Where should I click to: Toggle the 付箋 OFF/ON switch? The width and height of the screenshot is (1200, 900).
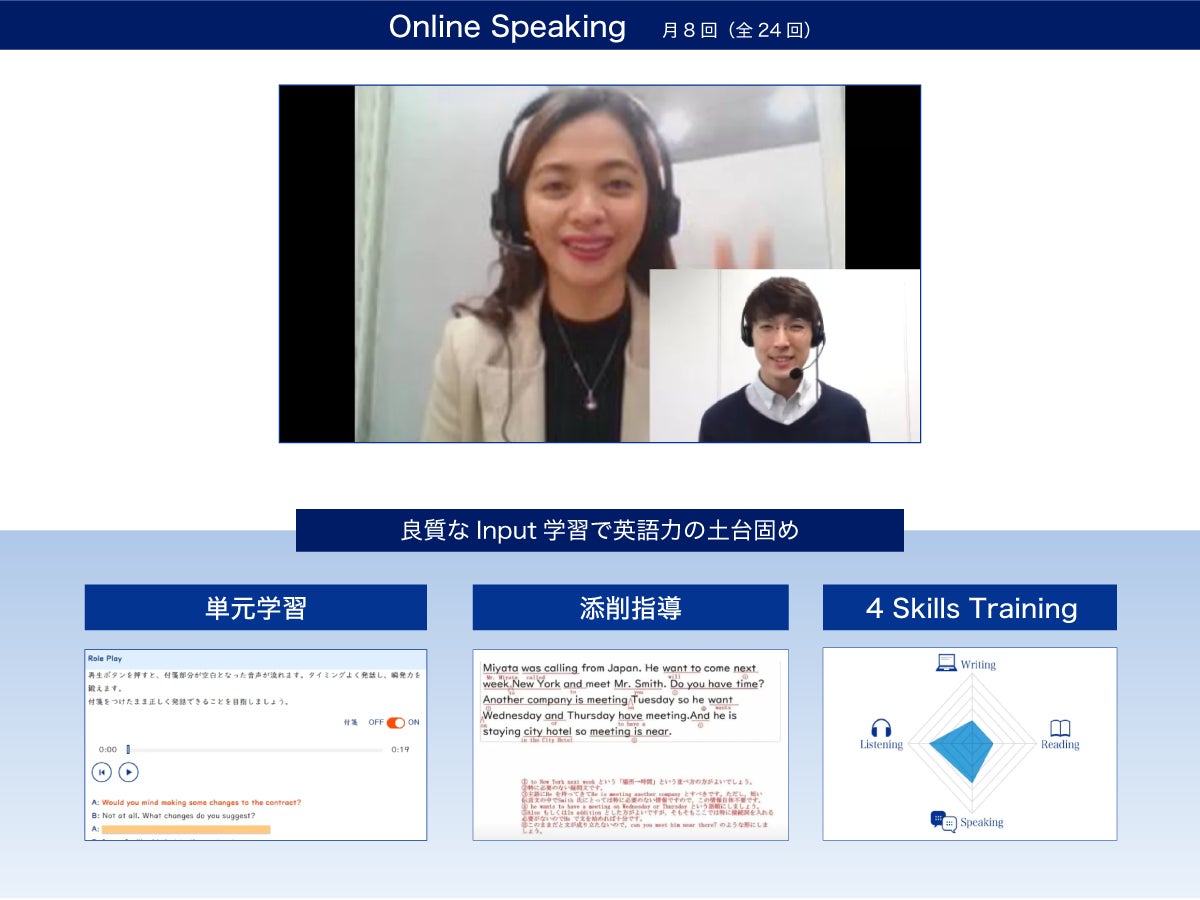click(395, 722)
